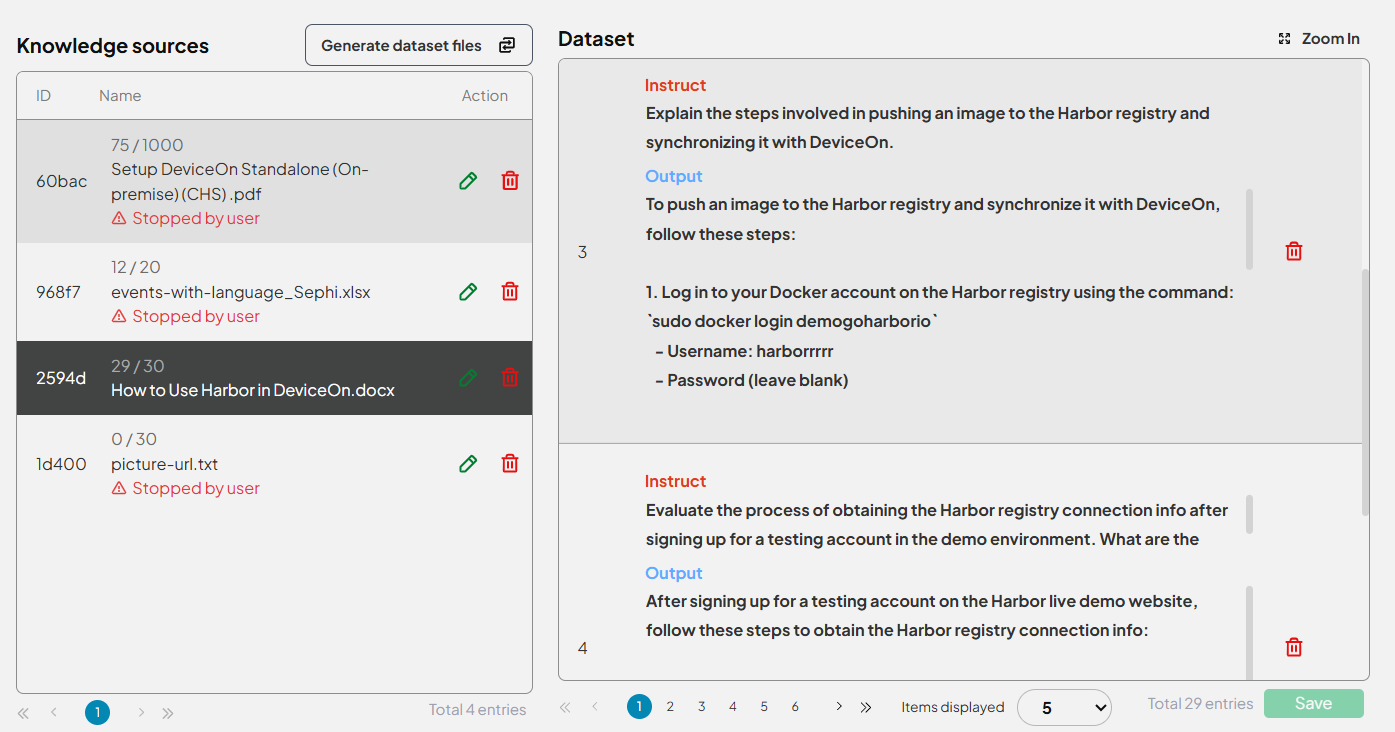Delete the picture-url.txt knowledge source
The height and width of the screenshot is (732, 1395).
(x=510, y=464)
